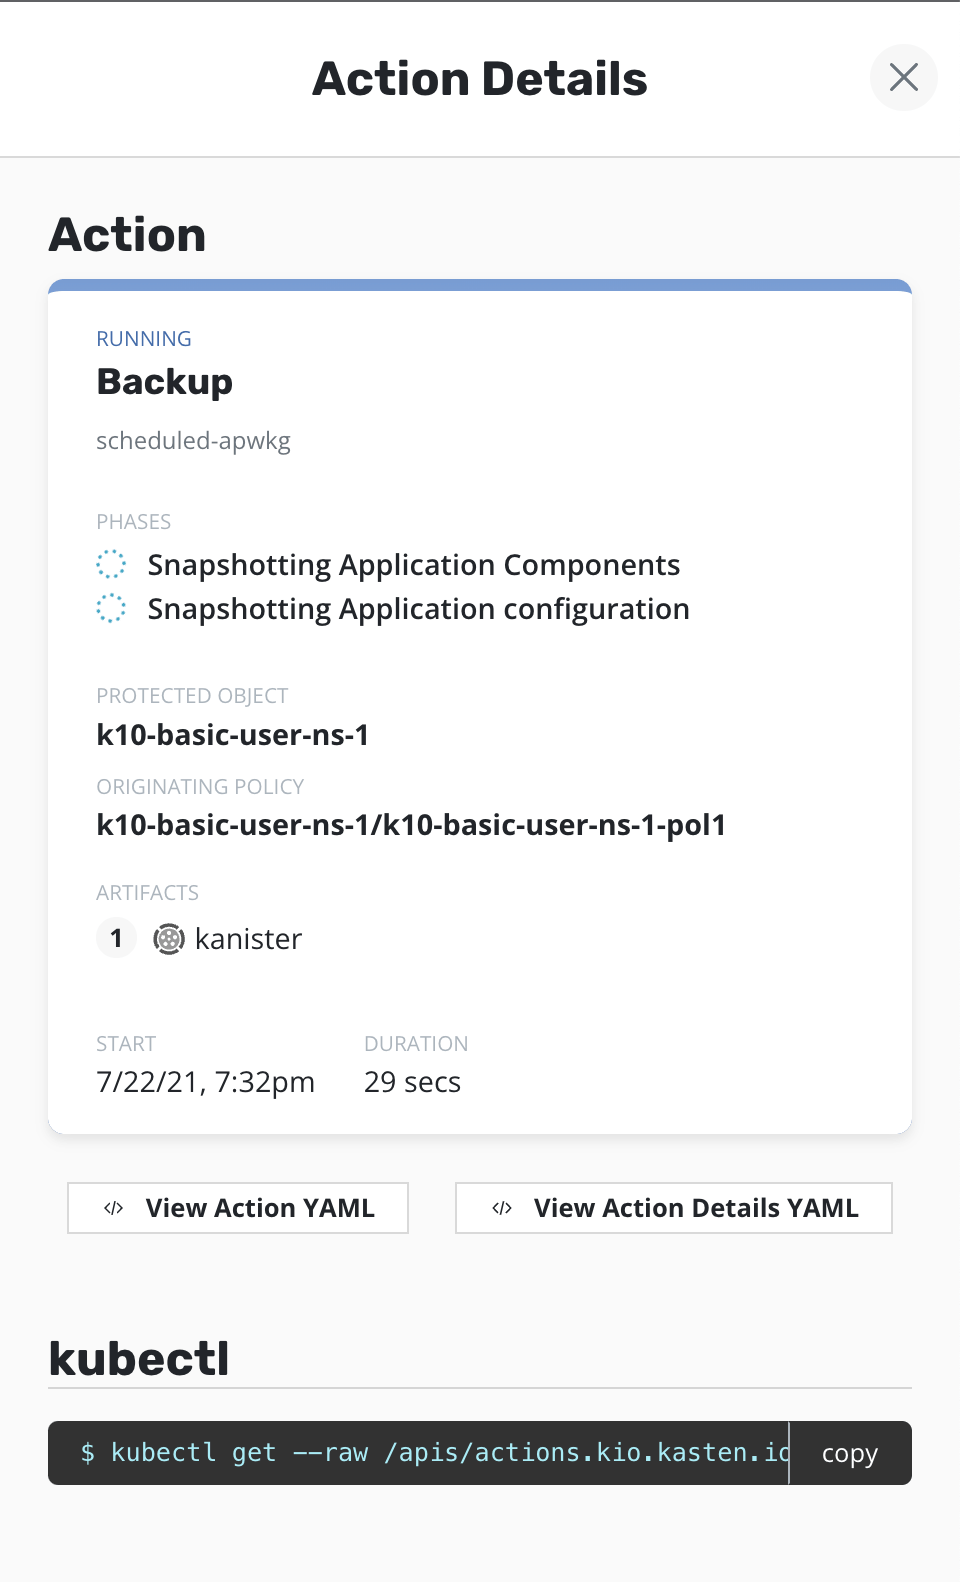Click the Backup action title
960x1582 pixels.
[165, 382]
